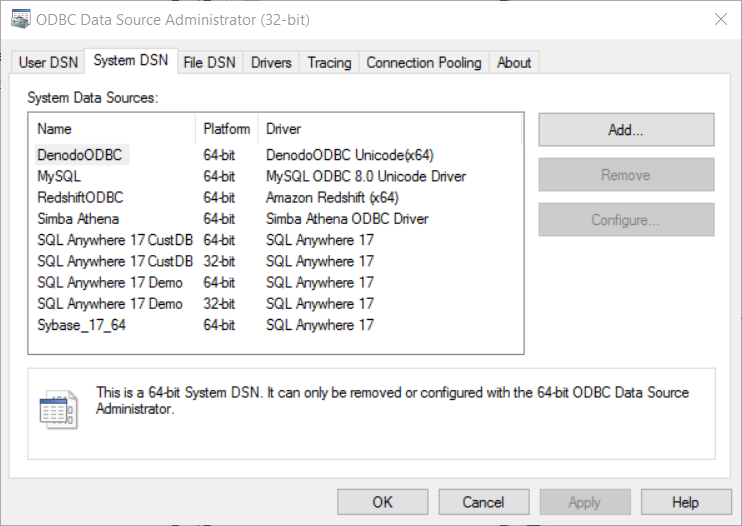Click the Apply button
Screen dimensions: 742x526
[585, 502]
